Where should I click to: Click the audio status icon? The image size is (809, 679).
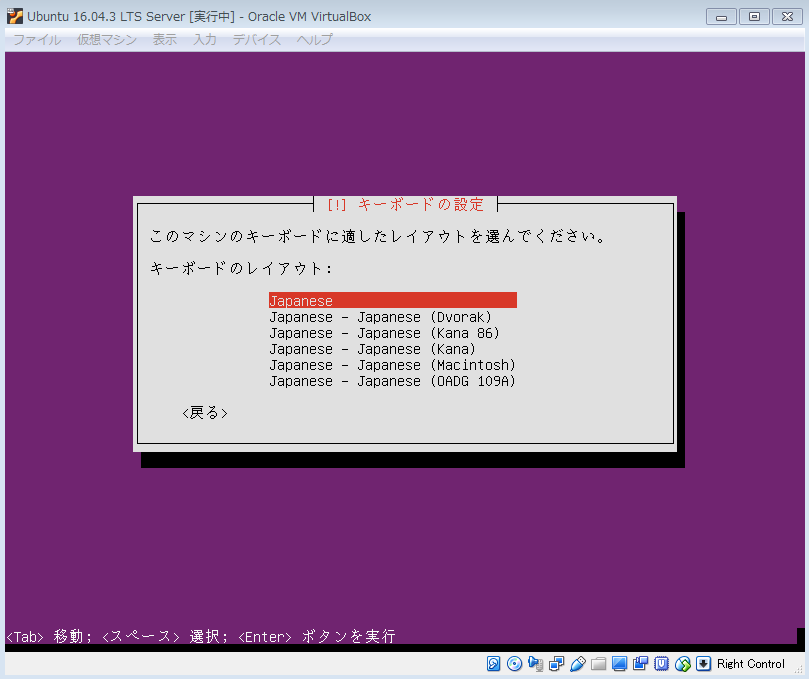point(536,664)
